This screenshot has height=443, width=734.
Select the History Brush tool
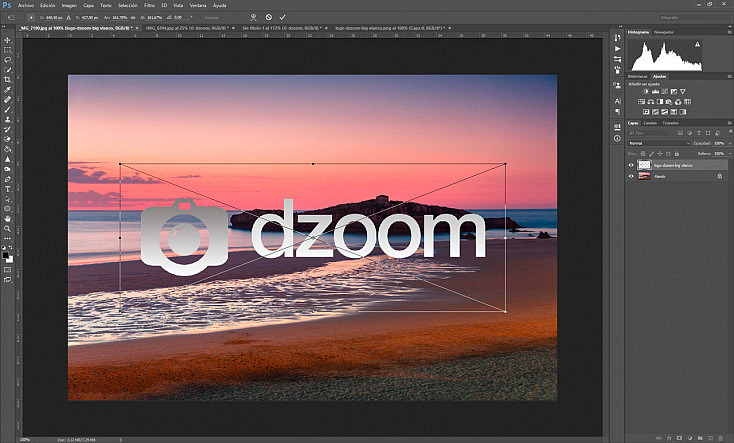click(7, 129)
